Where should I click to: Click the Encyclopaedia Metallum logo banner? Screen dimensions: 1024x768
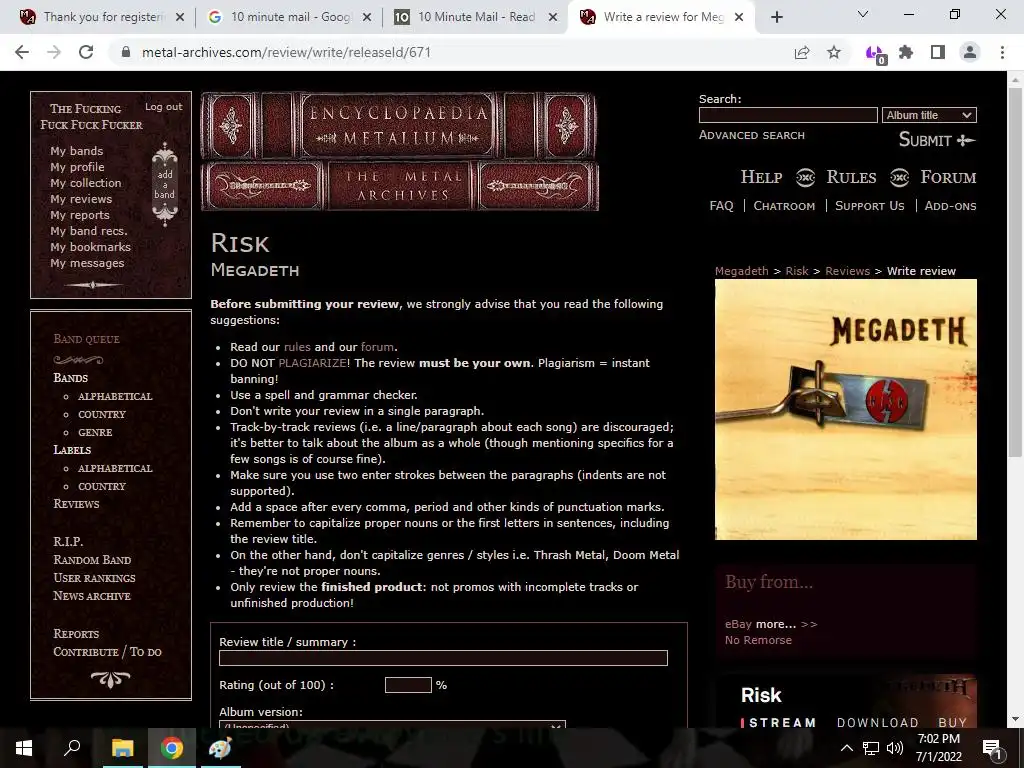(399, 152)
